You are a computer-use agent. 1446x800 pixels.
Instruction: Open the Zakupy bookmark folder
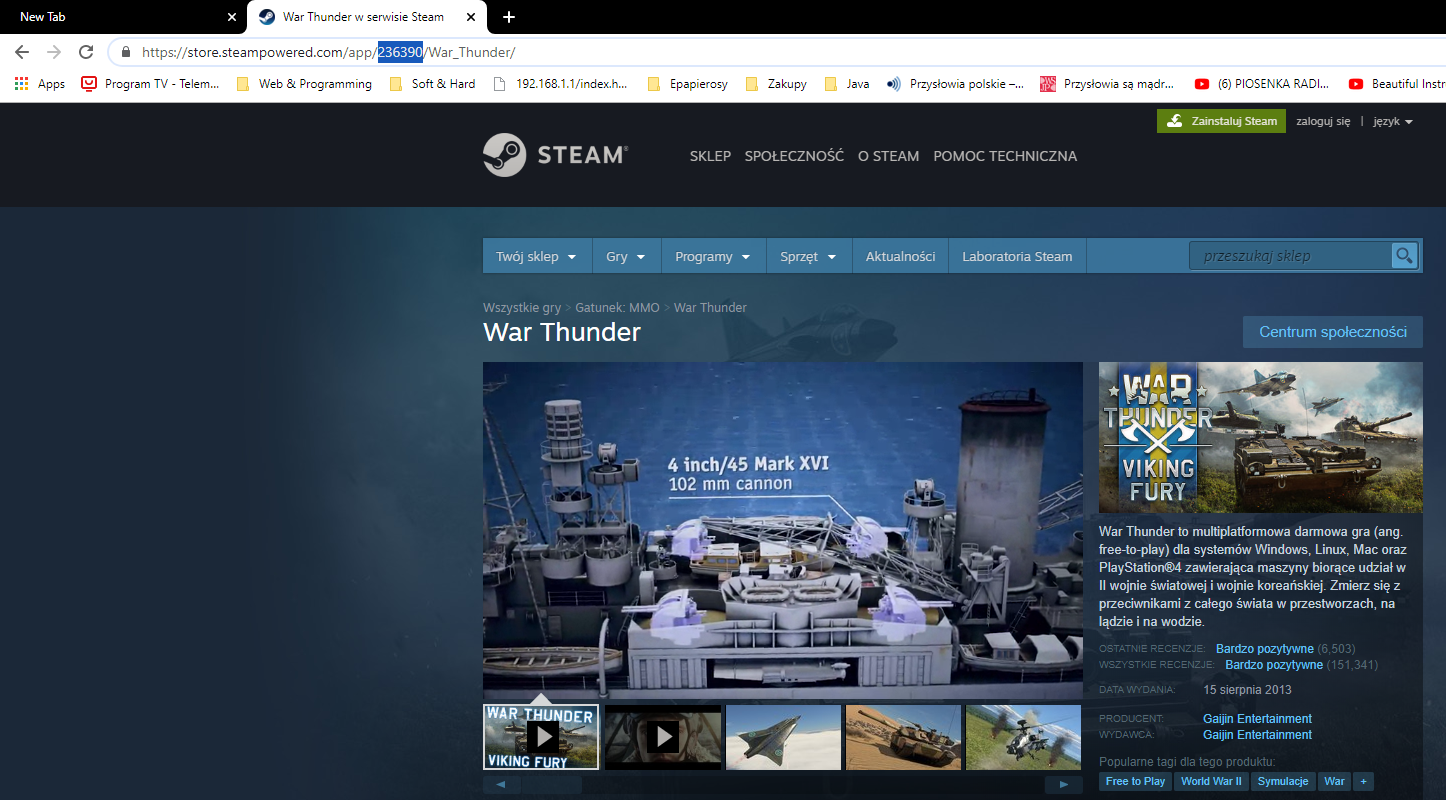click(776, 84)
